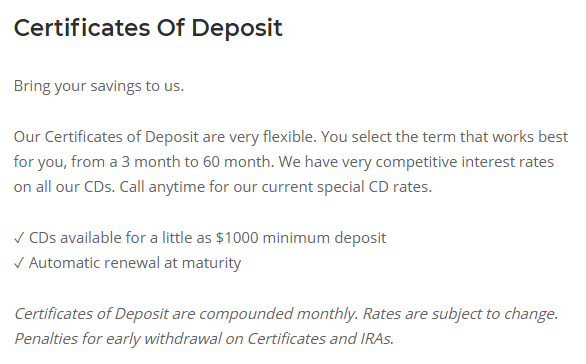
Task: Click the word 'IRAs' in the disclaimer
Action: [x=377, y=339]
